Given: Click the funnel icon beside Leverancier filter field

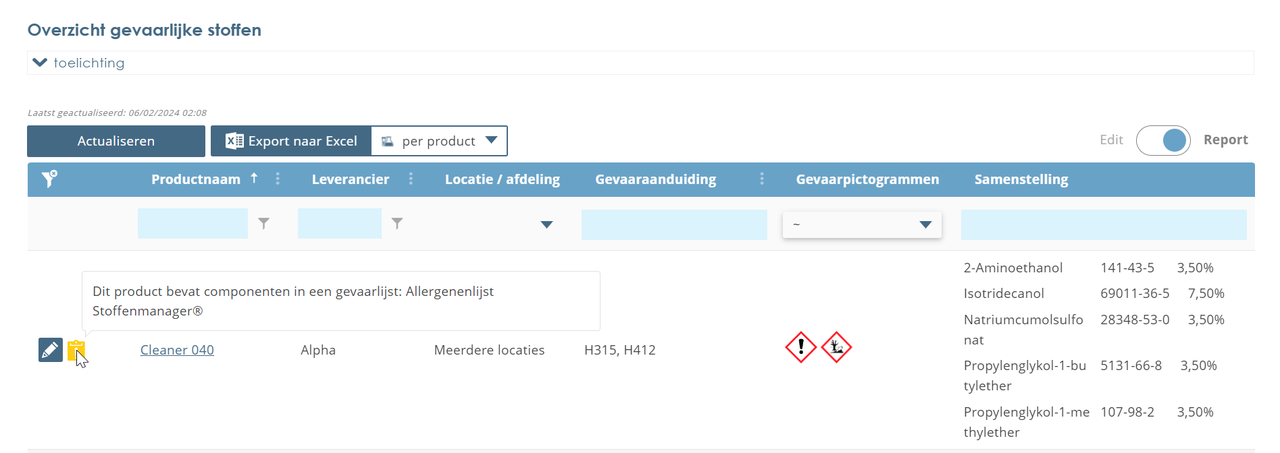Looking at the screenshot, I should [397, 224].
